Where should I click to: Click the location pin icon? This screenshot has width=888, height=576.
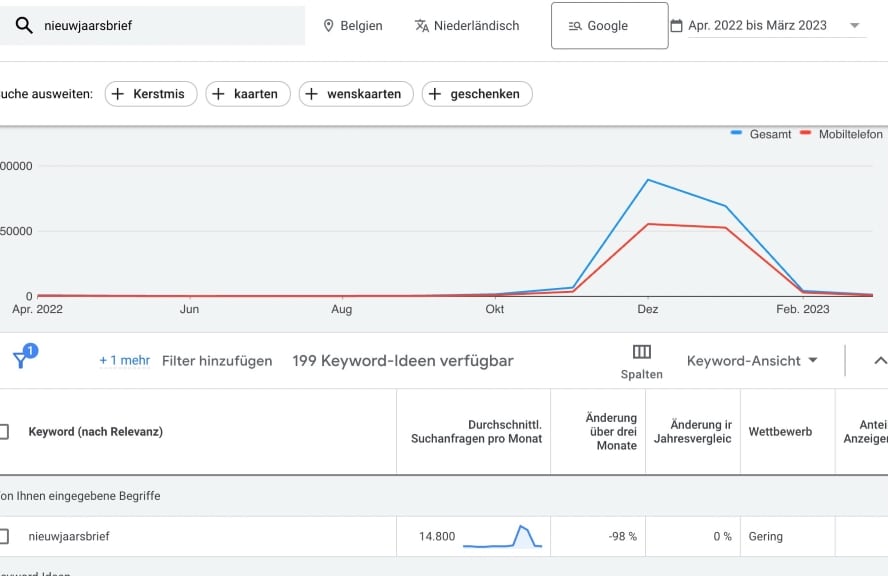tap(328, 25)
